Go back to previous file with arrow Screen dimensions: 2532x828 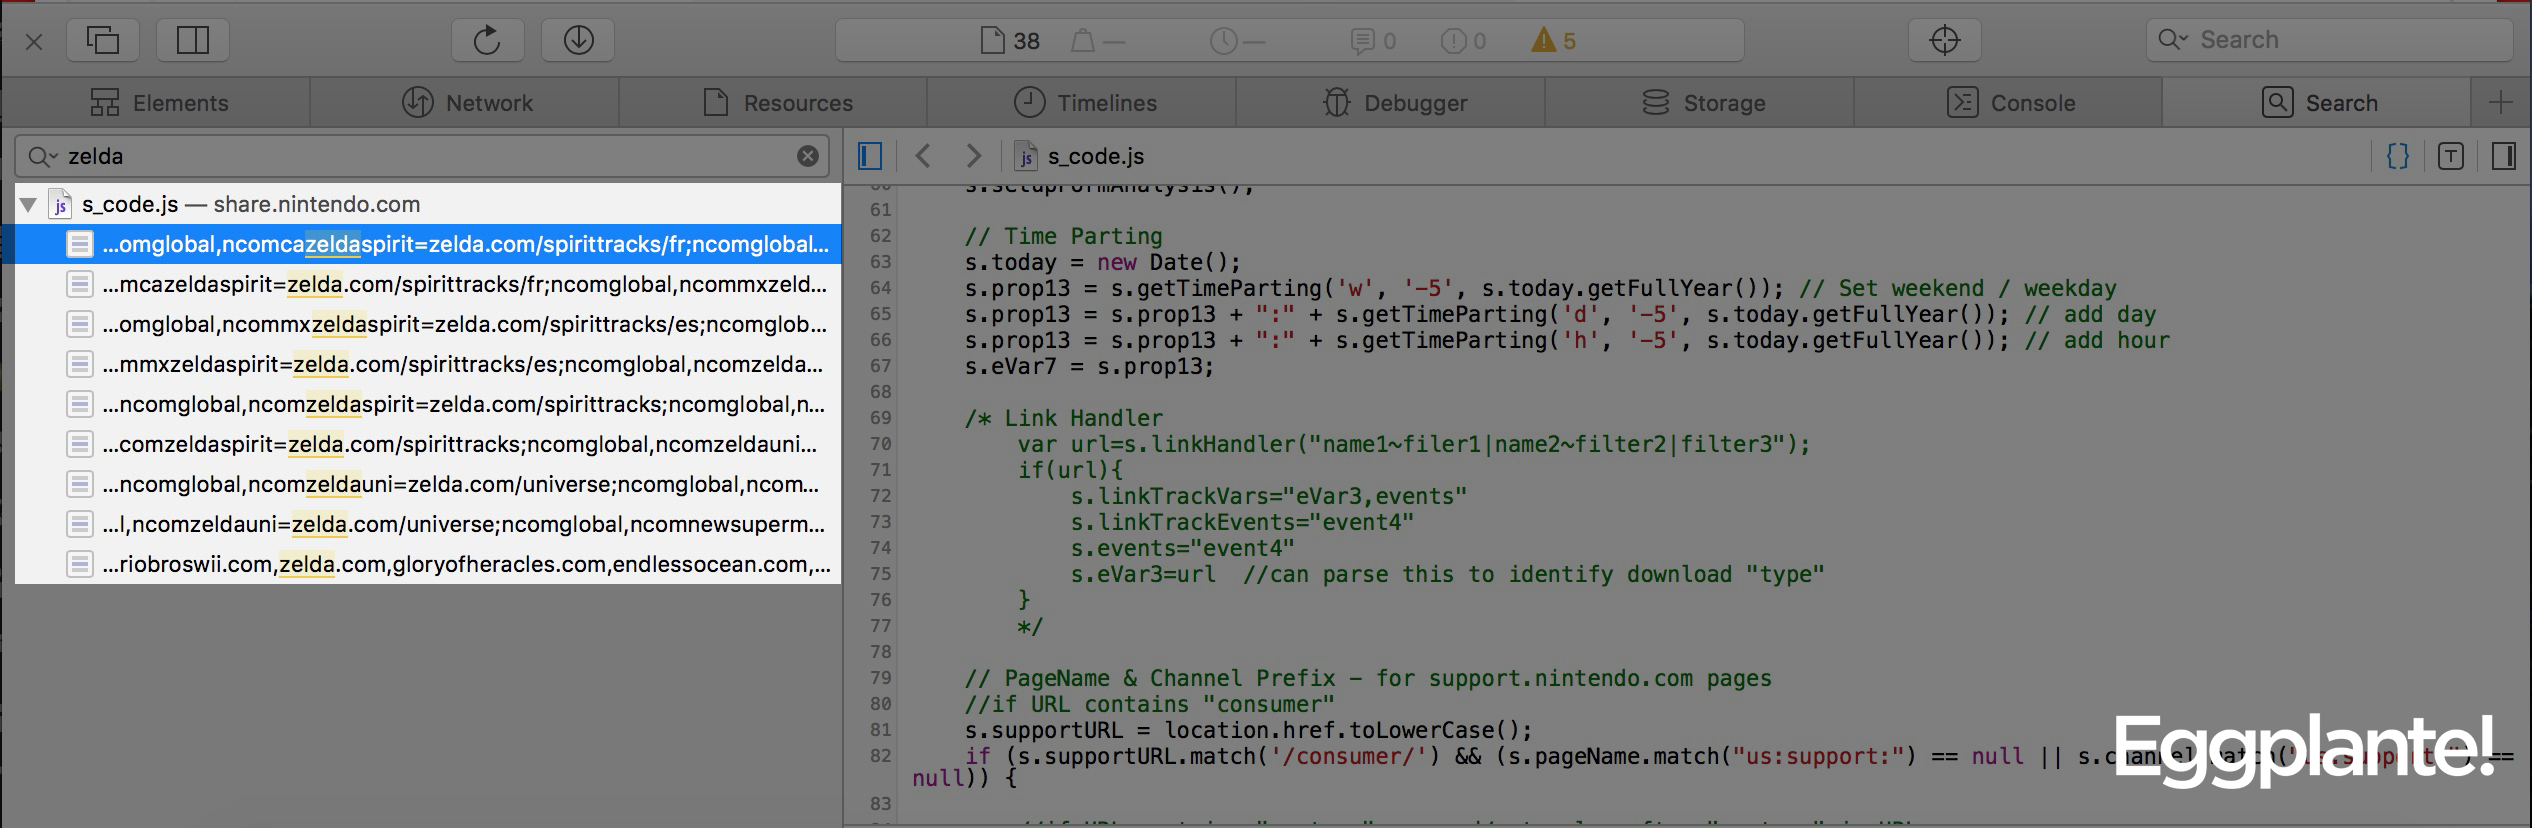coord(924,156)
